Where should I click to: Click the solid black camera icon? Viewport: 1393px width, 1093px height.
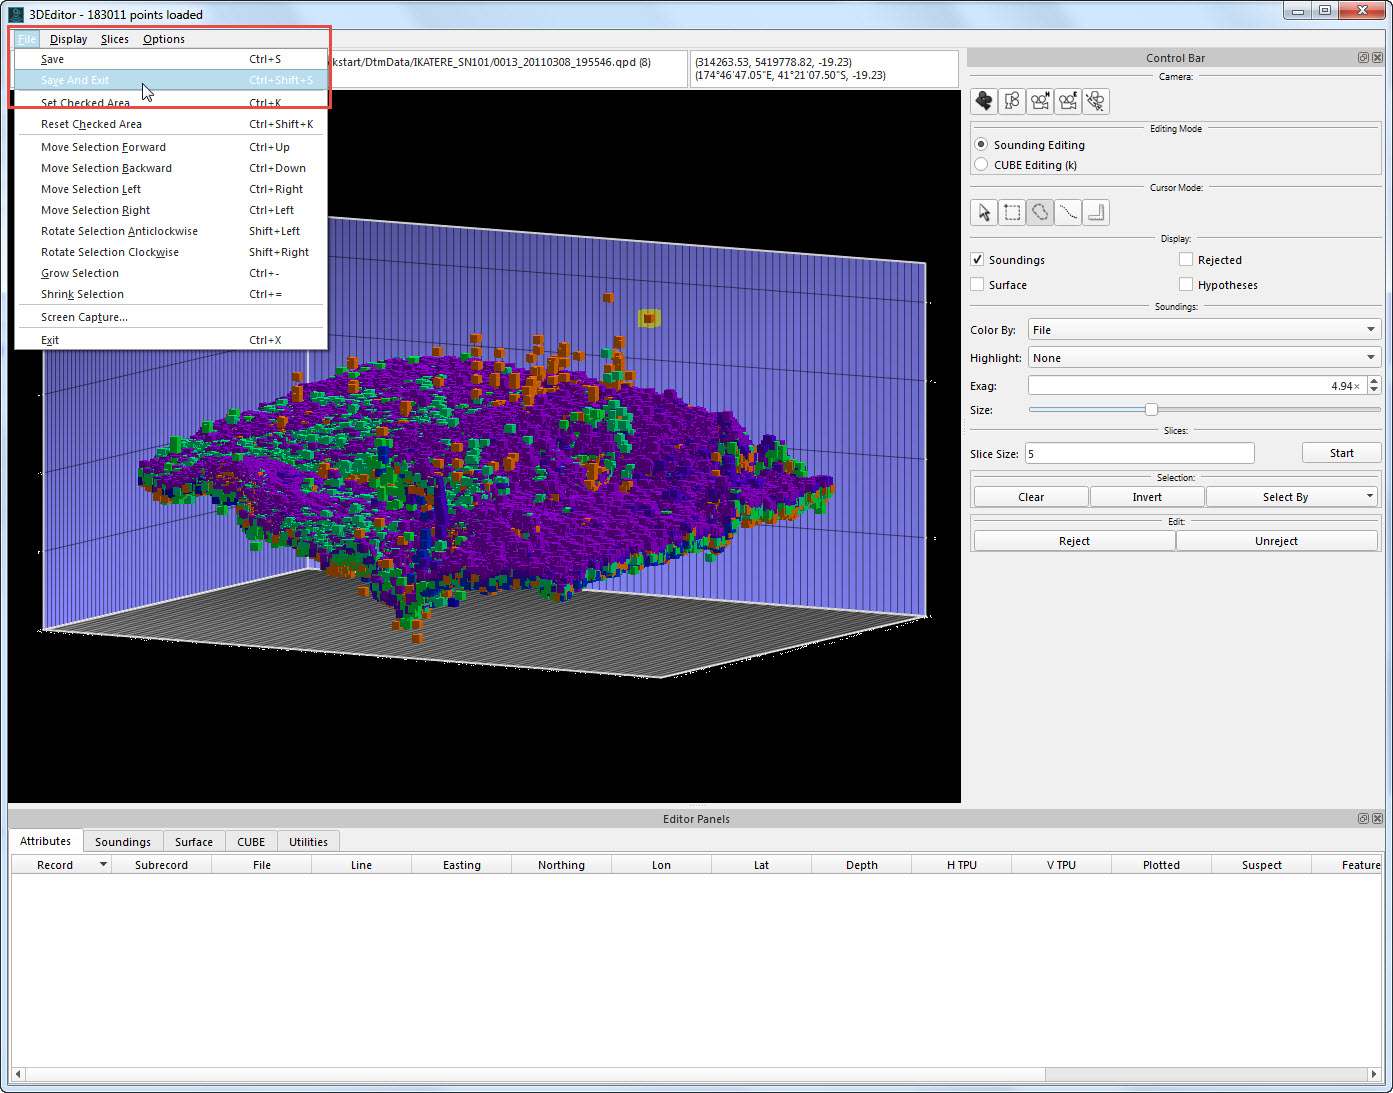pyautogui.click(x=984, y=101)
